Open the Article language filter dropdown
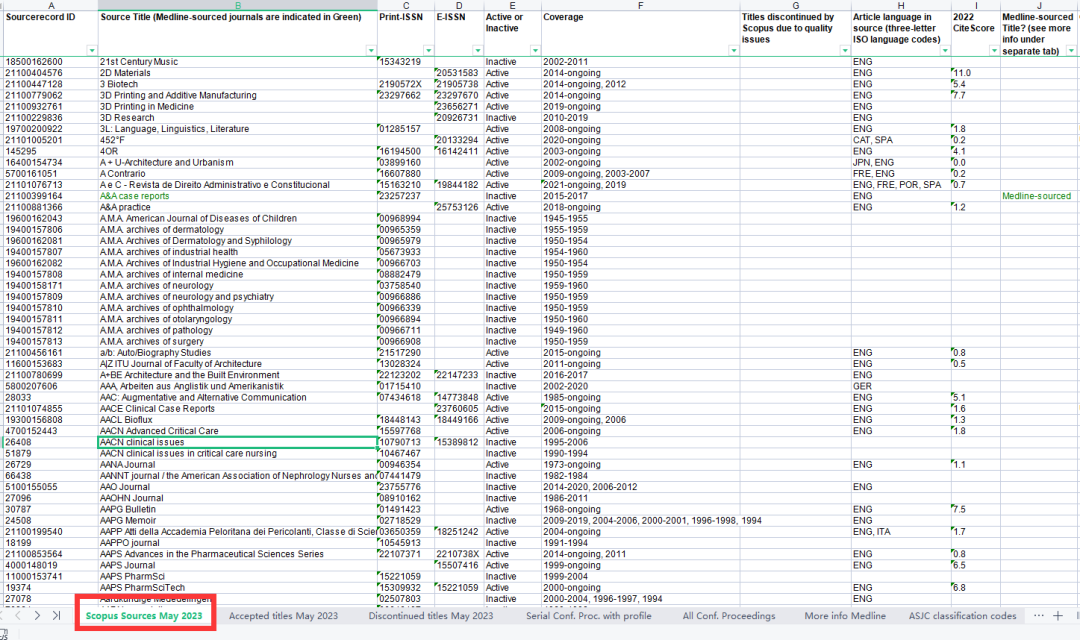Viewport: 1080px width, 640px height. tap(945, 50)
